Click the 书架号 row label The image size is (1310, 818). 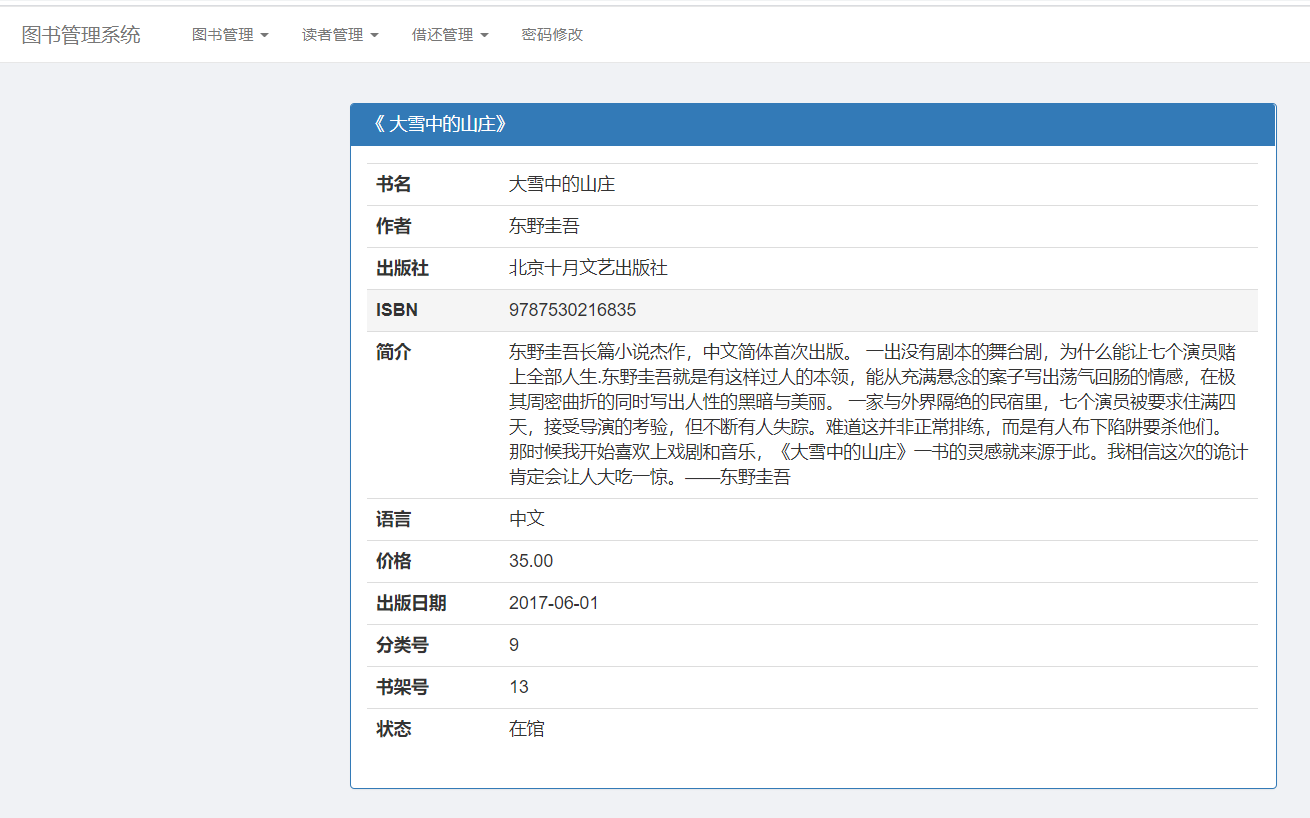coord(402,687)
